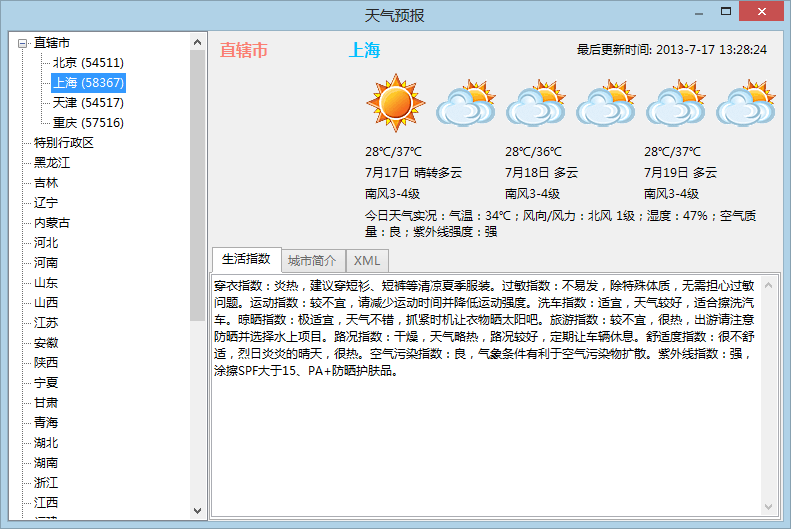This screenshot has width=791, height=529.
Task: Select the 黑龙江 province entry
Action: (51, 163)
